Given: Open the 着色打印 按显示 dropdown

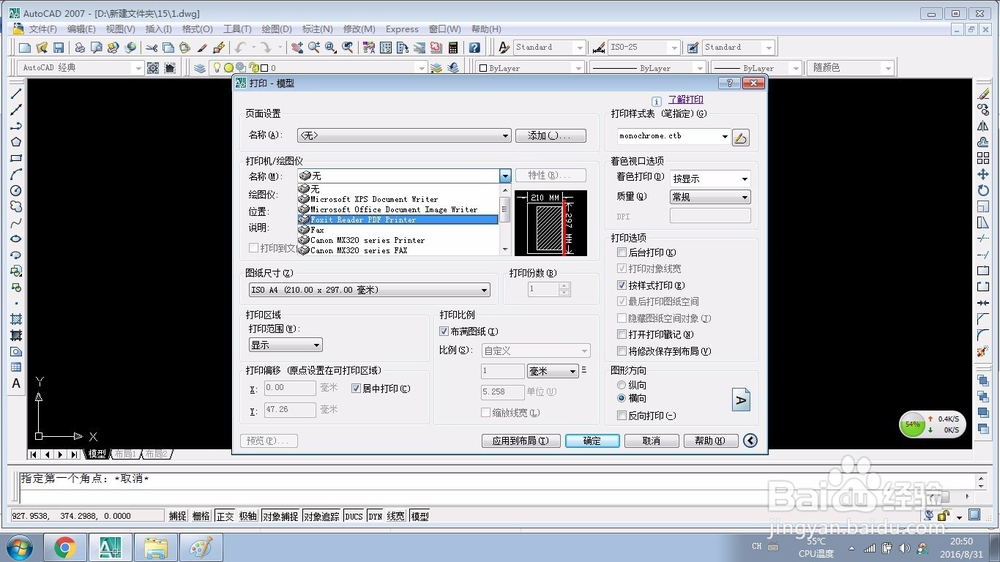Looking at the screenshot, I should (710, 179).
